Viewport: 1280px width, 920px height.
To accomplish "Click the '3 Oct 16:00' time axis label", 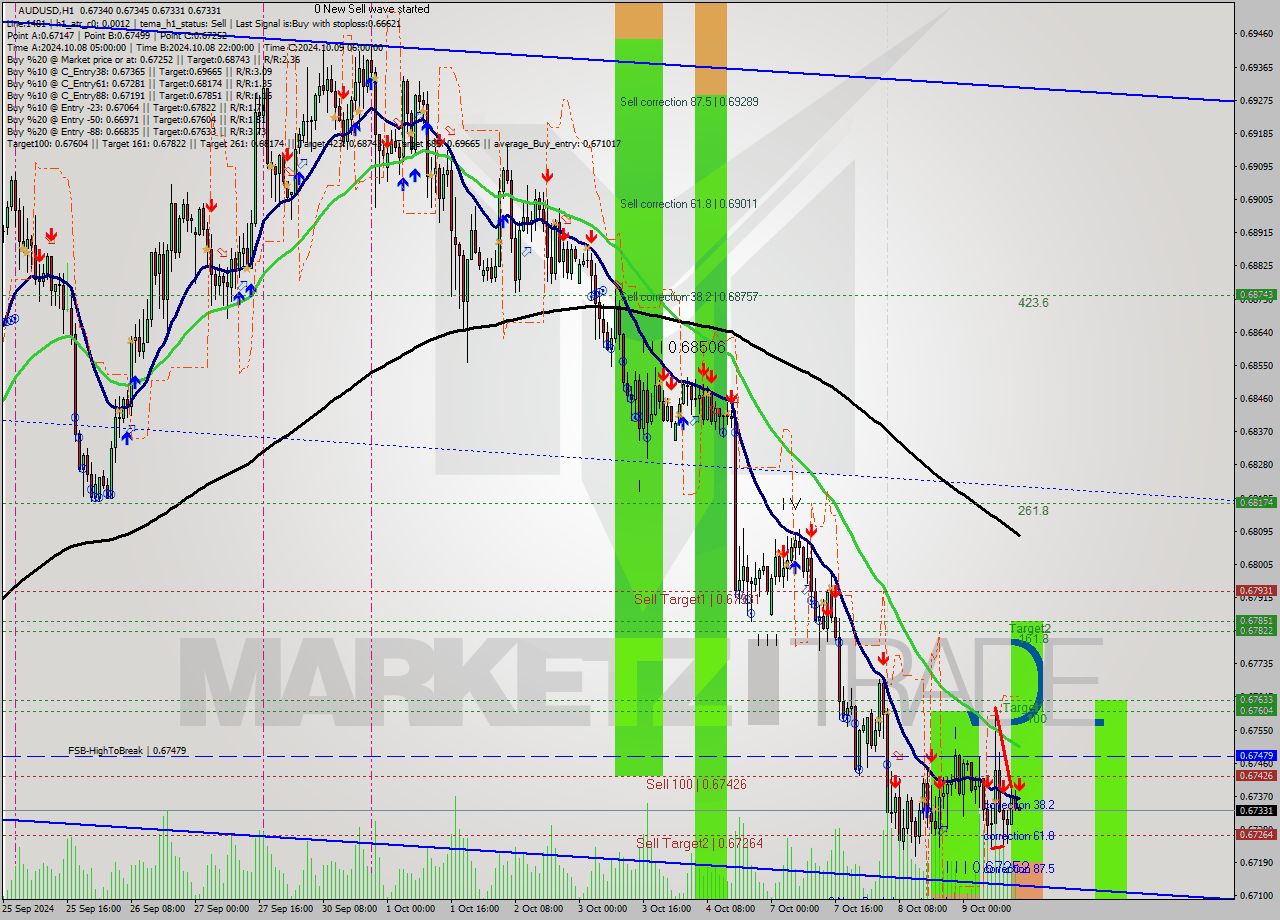I will tap(667, 909).
